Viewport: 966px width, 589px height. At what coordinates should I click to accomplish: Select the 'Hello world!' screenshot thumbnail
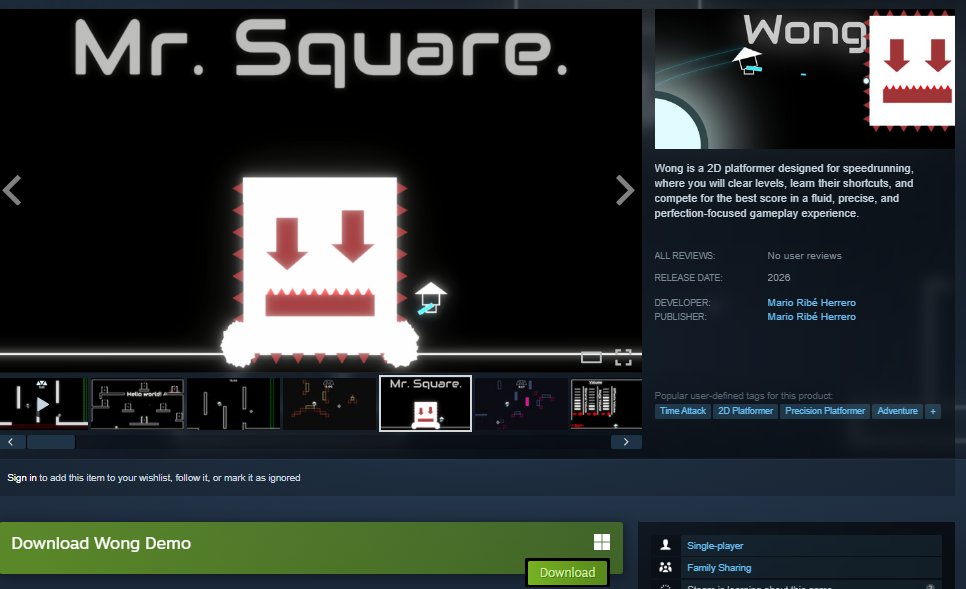137,404
